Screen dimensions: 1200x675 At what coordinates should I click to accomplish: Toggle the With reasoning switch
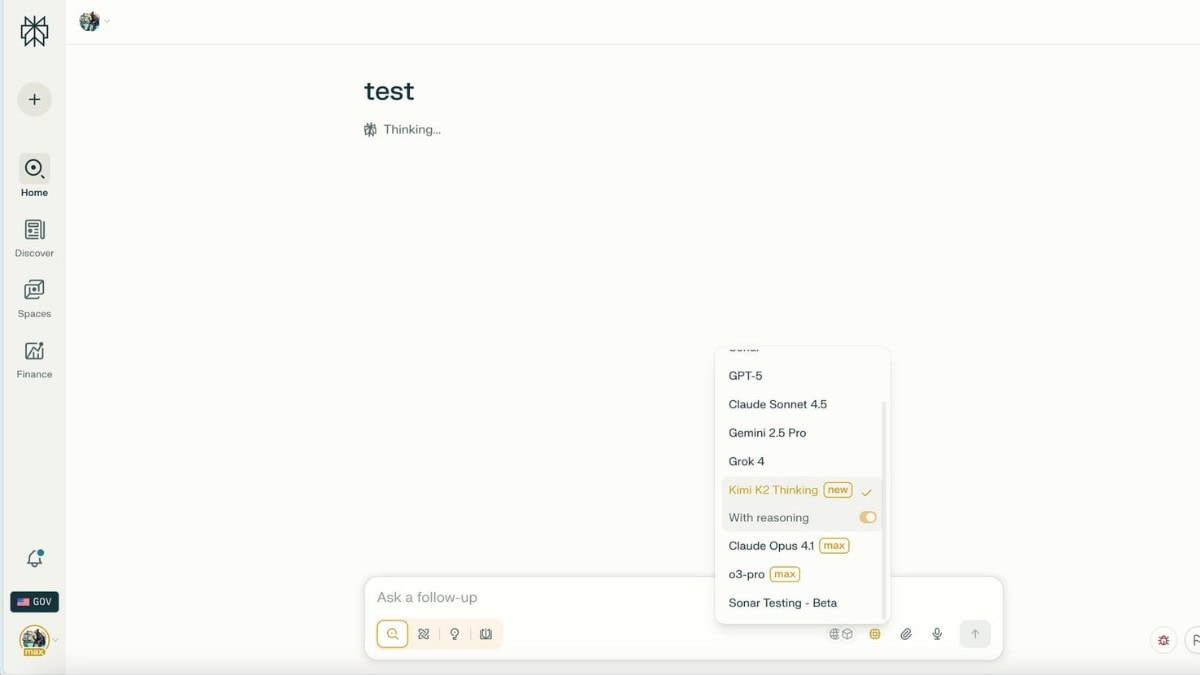click(867, 518)
